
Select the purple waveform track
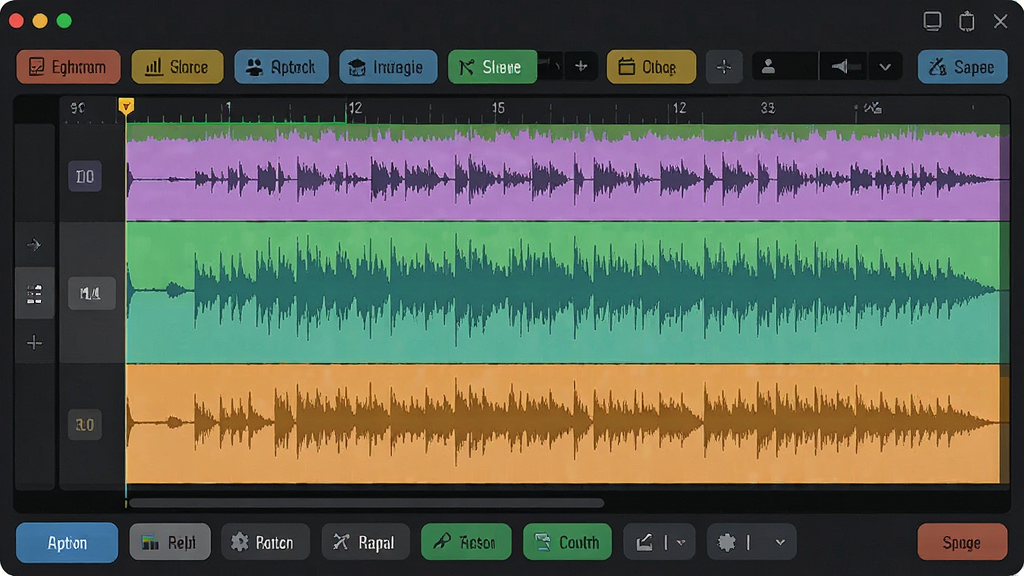coord(563,173)
